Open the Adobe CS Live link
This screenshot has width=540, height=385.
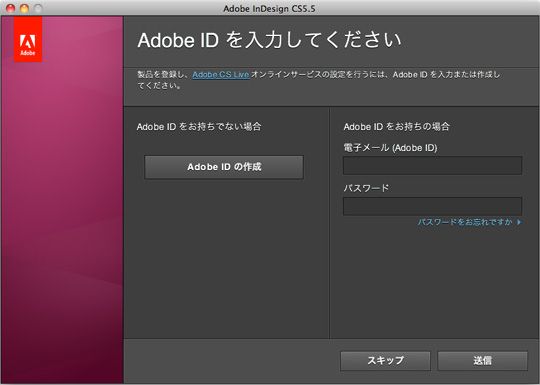click(221, 74)
